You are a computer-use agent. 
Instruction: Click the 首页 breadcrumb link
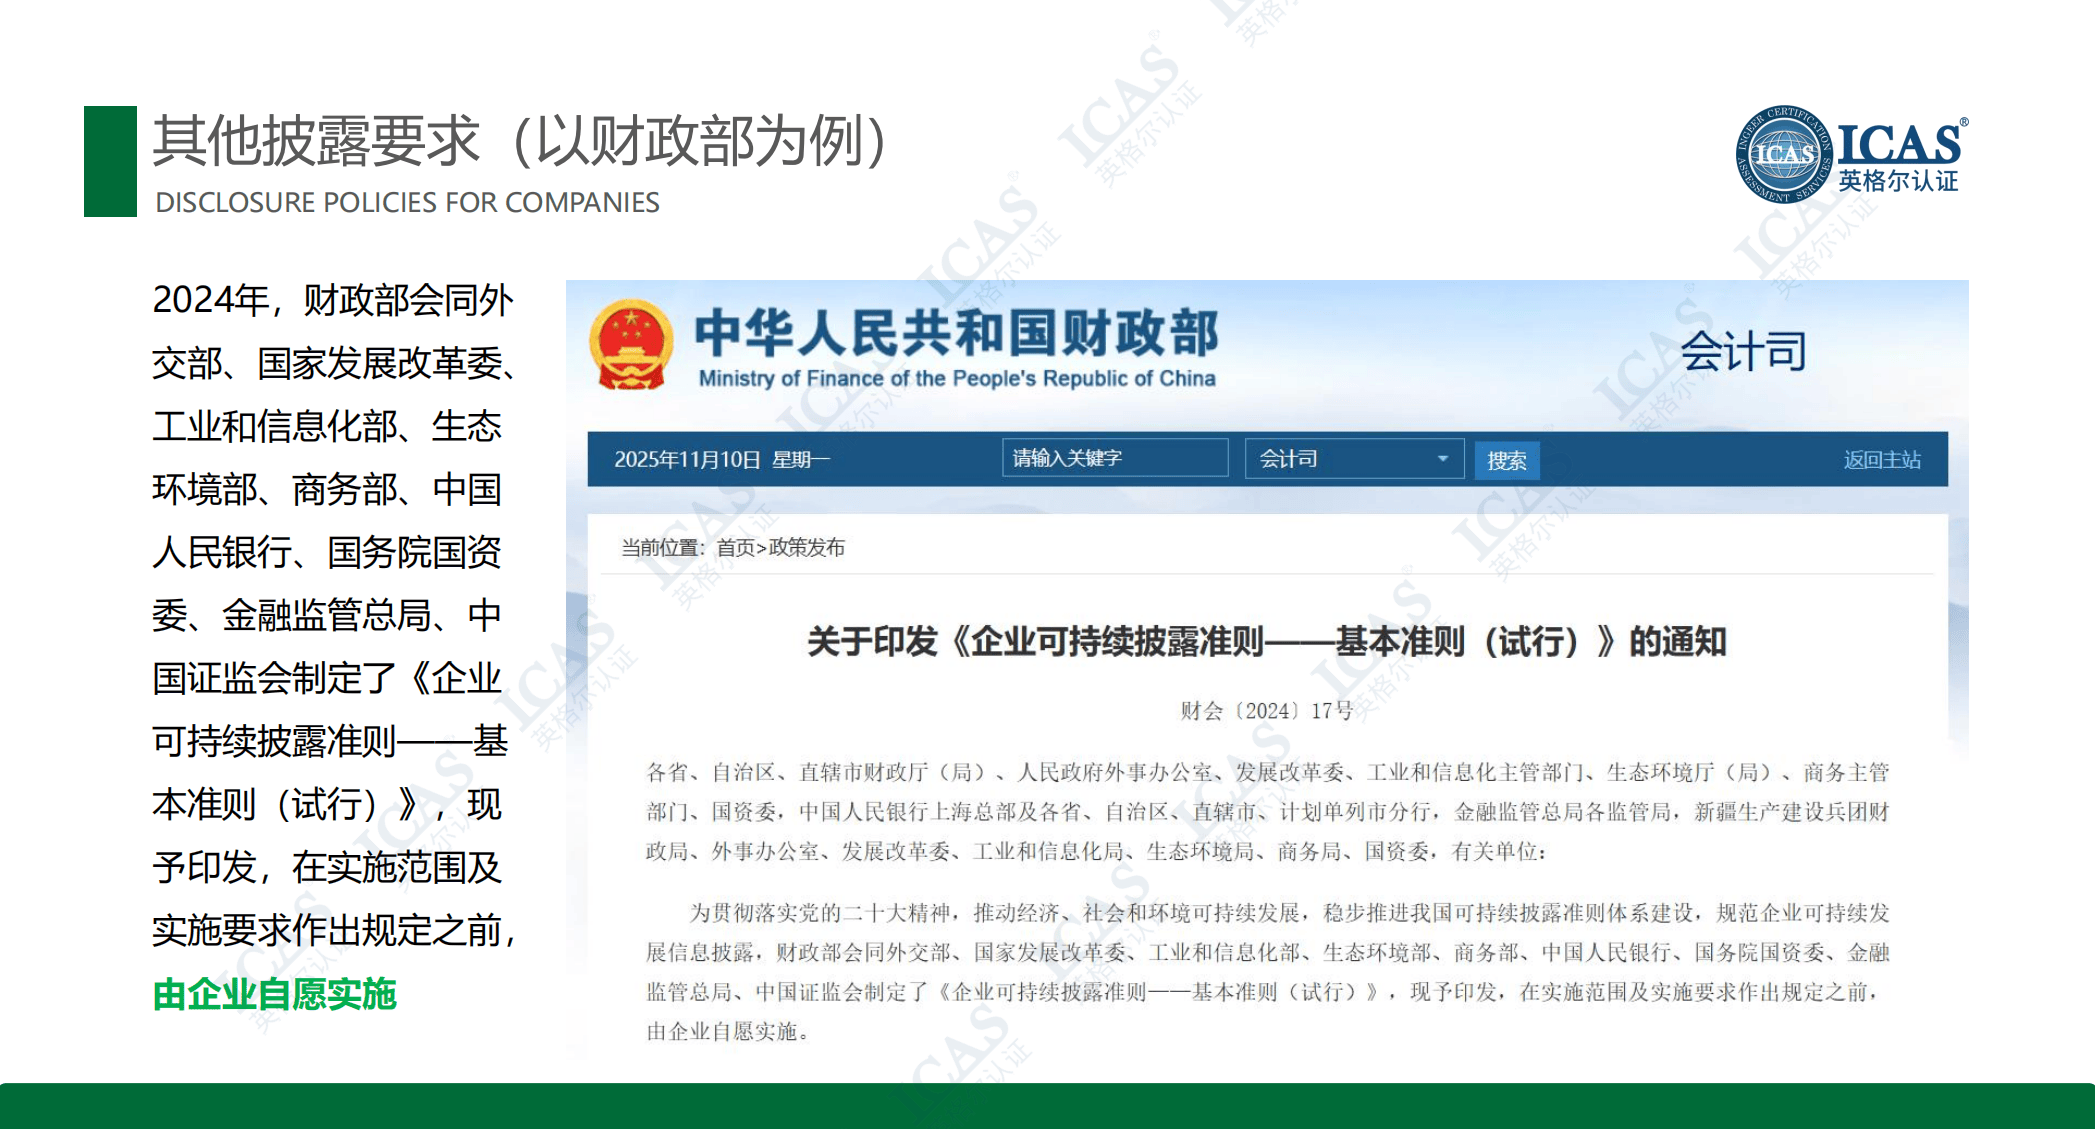736,547
